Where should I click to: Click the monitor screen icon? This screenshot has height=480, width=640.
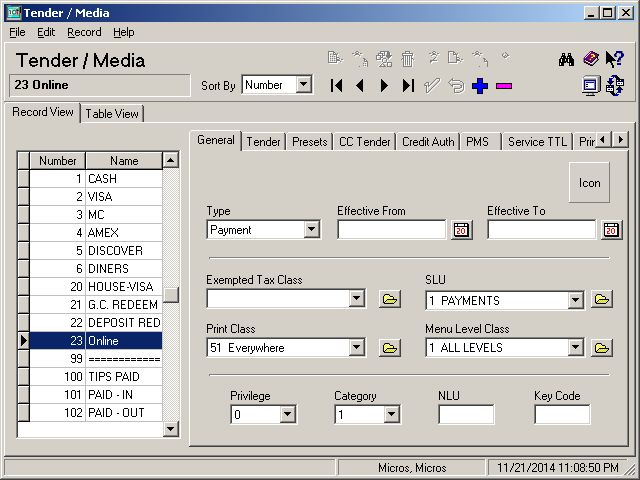click(x=591, y=86)
